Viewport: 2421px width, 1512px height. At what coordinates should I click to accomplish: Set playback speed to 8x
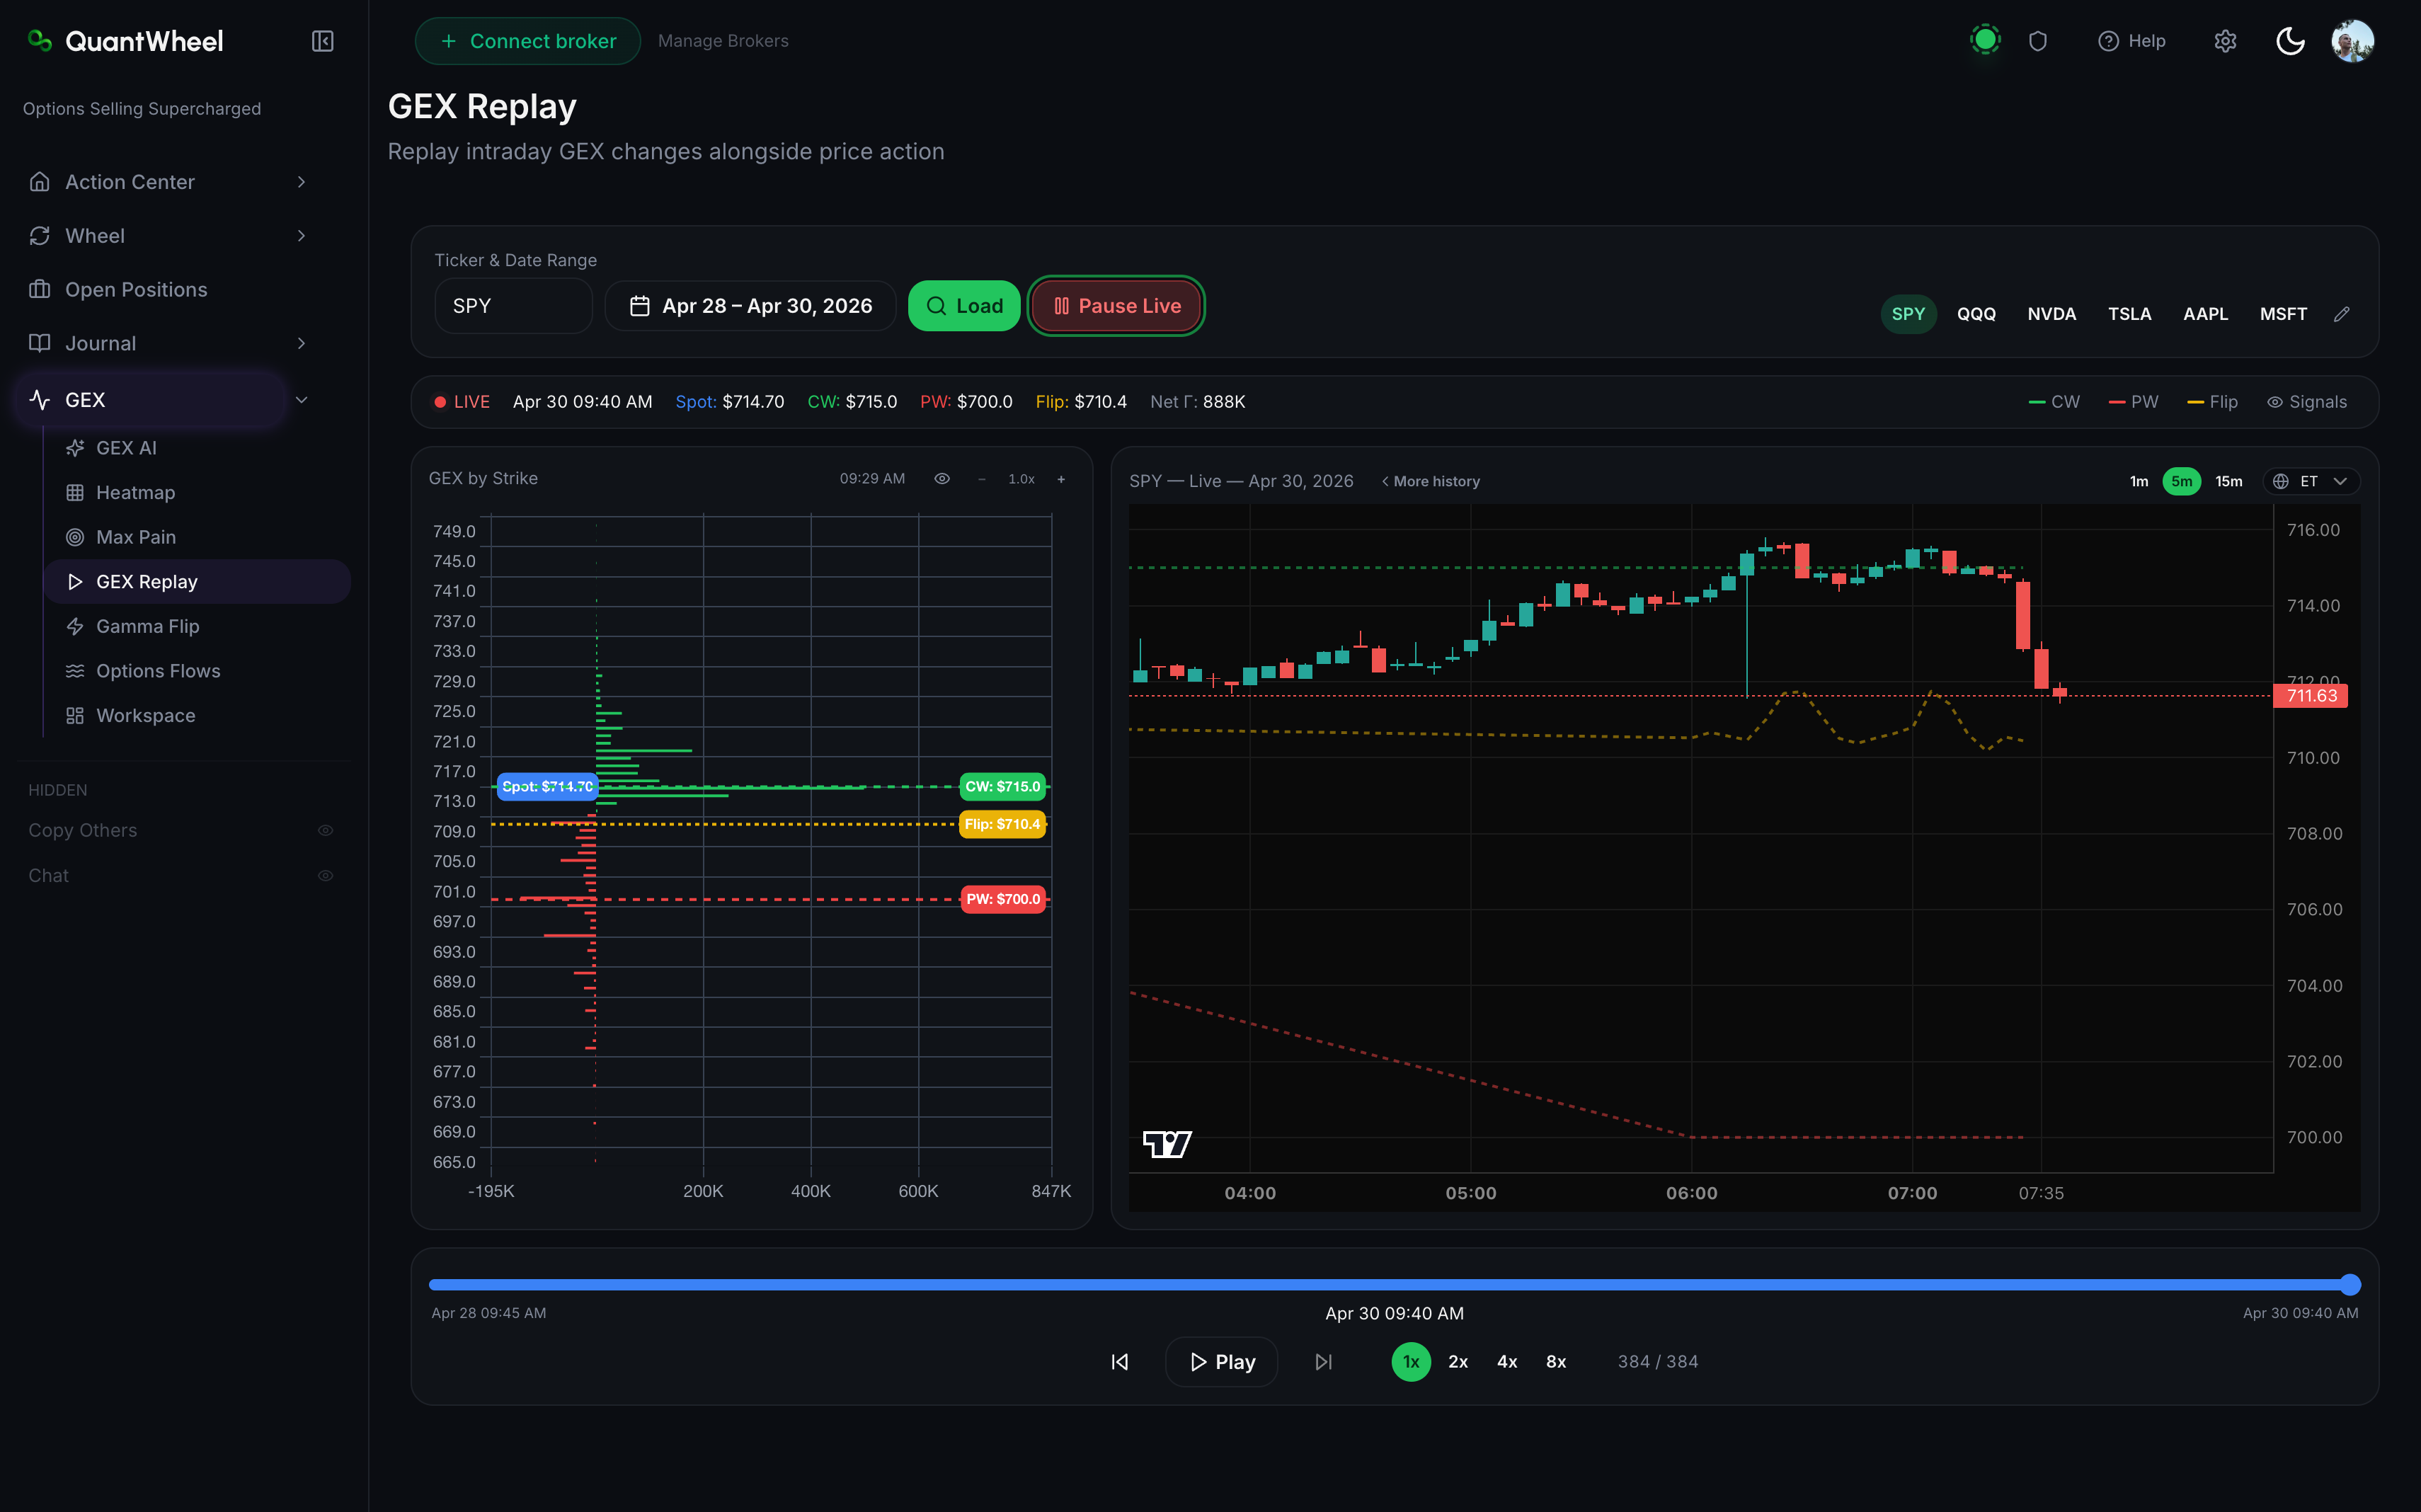(1556, 1362)
